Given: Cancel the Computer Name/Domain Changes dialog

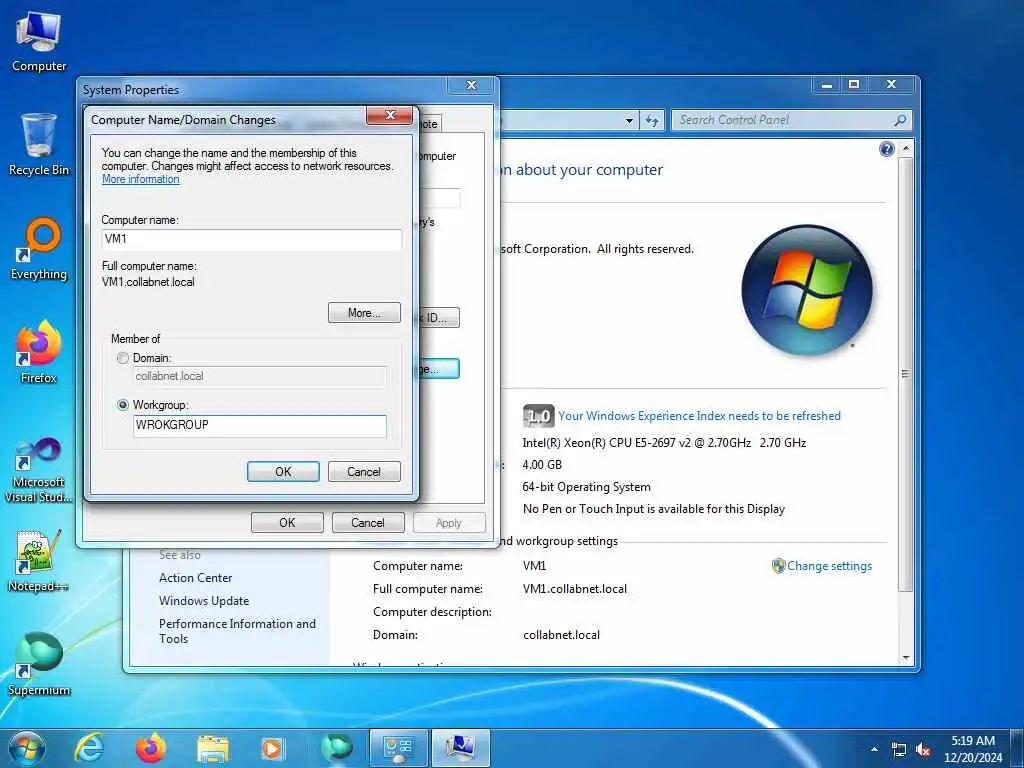Looking at the screenshot, I should coord(364,472).
